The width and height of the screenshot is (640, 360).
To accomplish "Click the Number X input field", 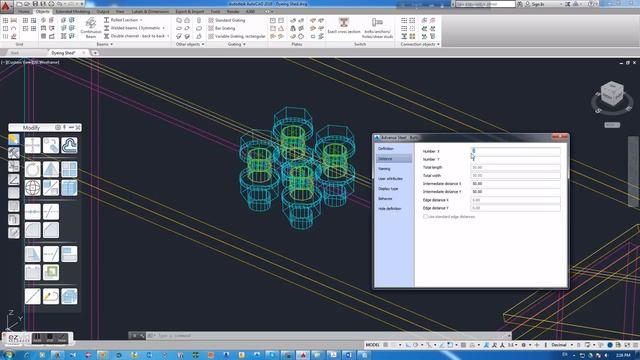I will [x=516, y=151].
